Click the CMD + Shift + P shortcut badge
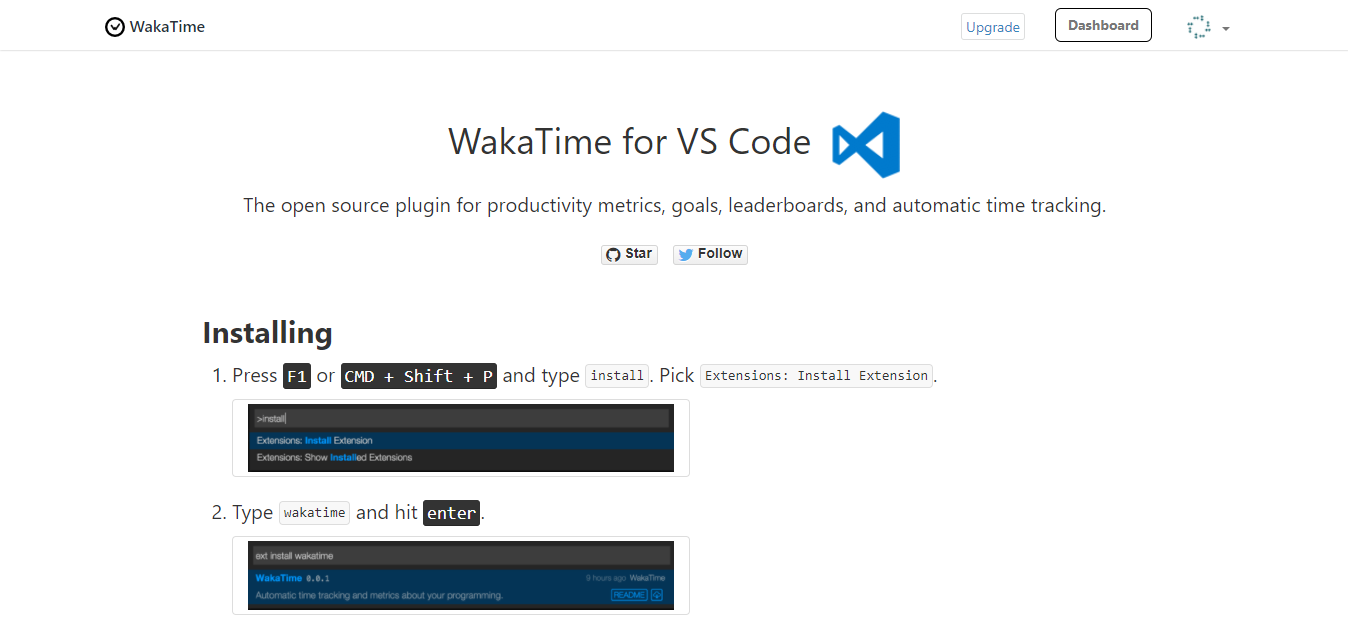The image size is (1348, 618). click(x=418, y=375)
